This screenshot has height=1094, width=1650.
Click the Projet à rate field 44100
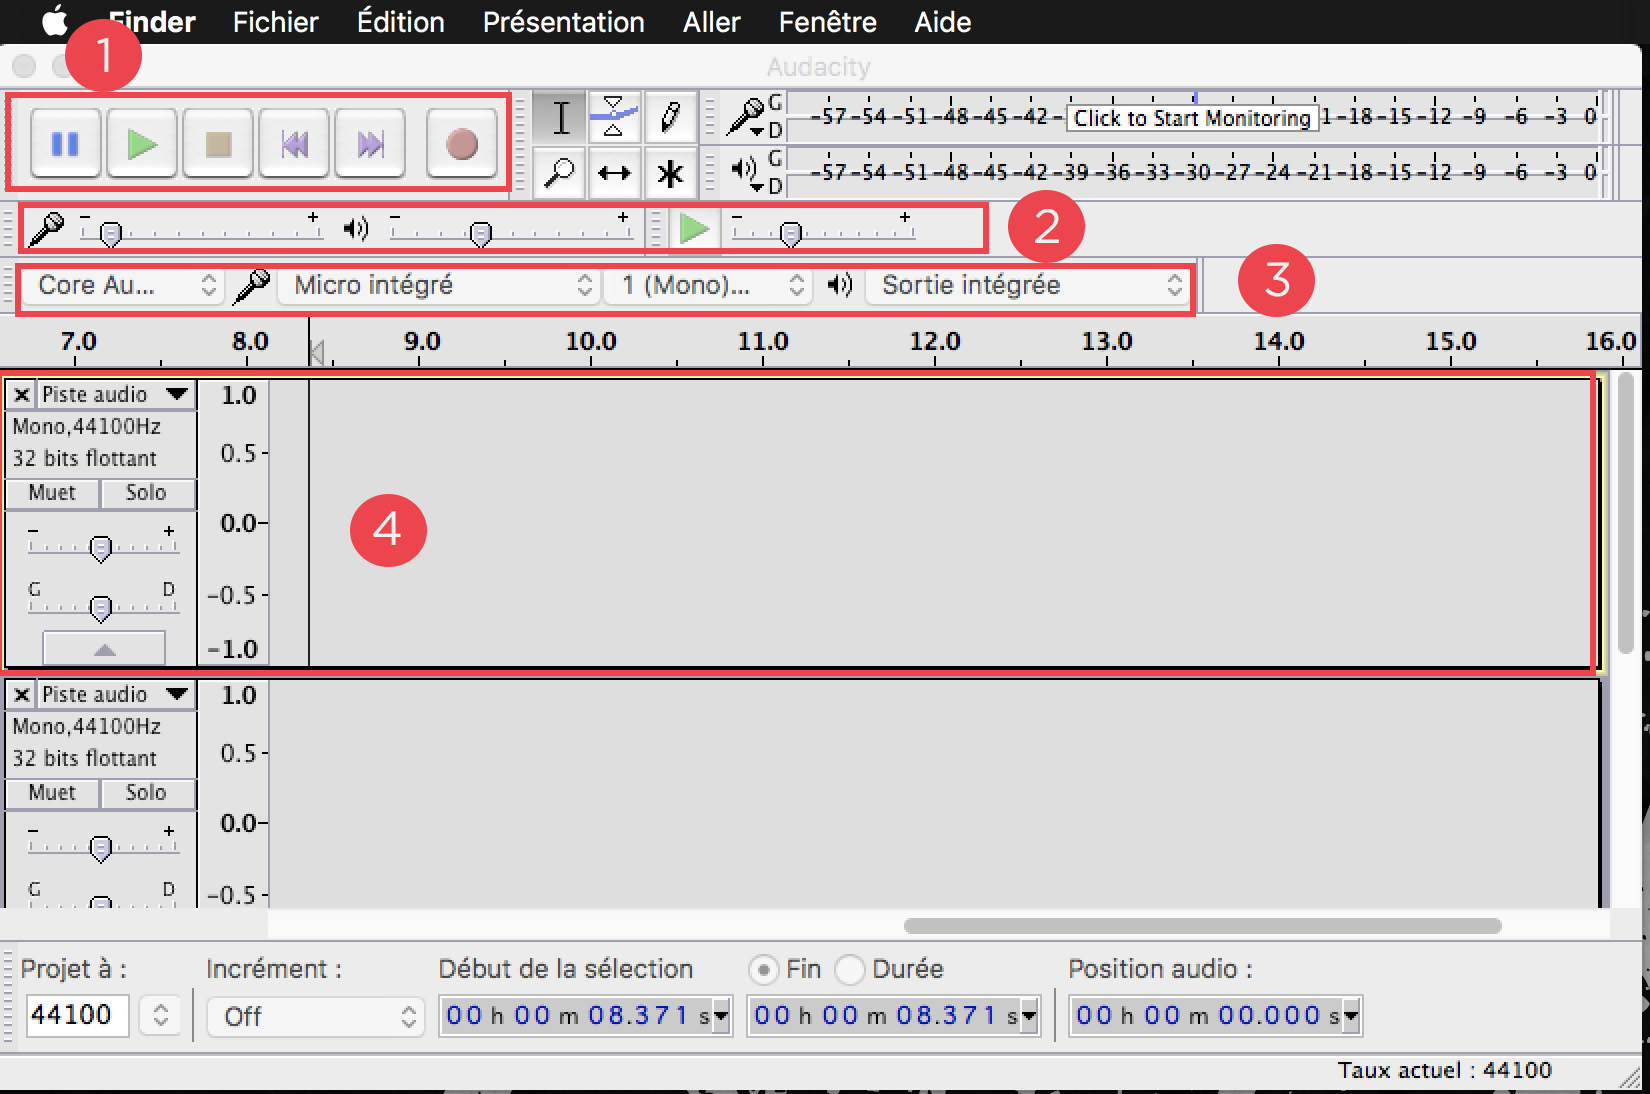click(77, 1016)
